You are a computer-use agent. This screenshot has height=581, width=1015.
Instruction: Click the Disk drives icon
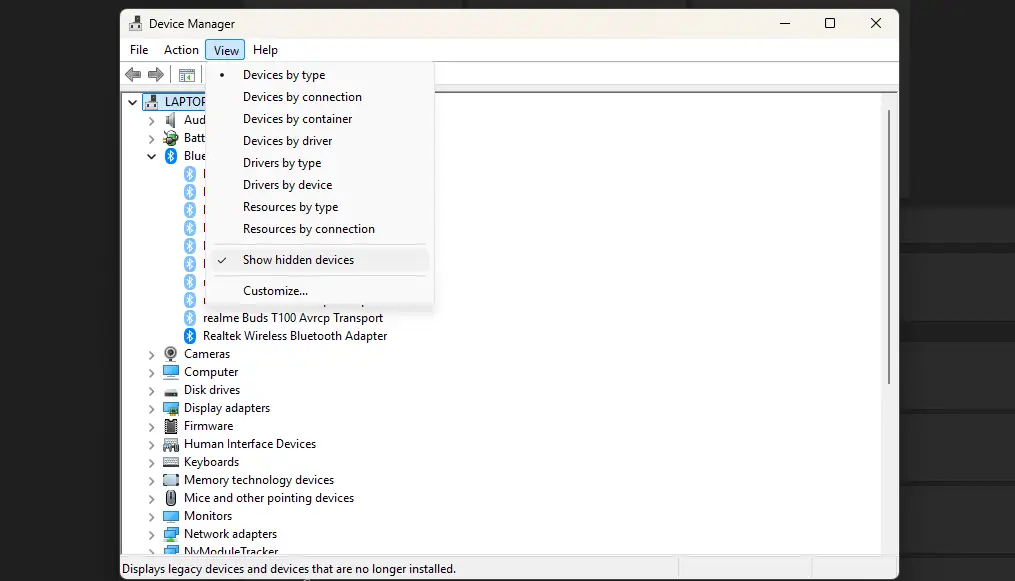coord(169,390)
